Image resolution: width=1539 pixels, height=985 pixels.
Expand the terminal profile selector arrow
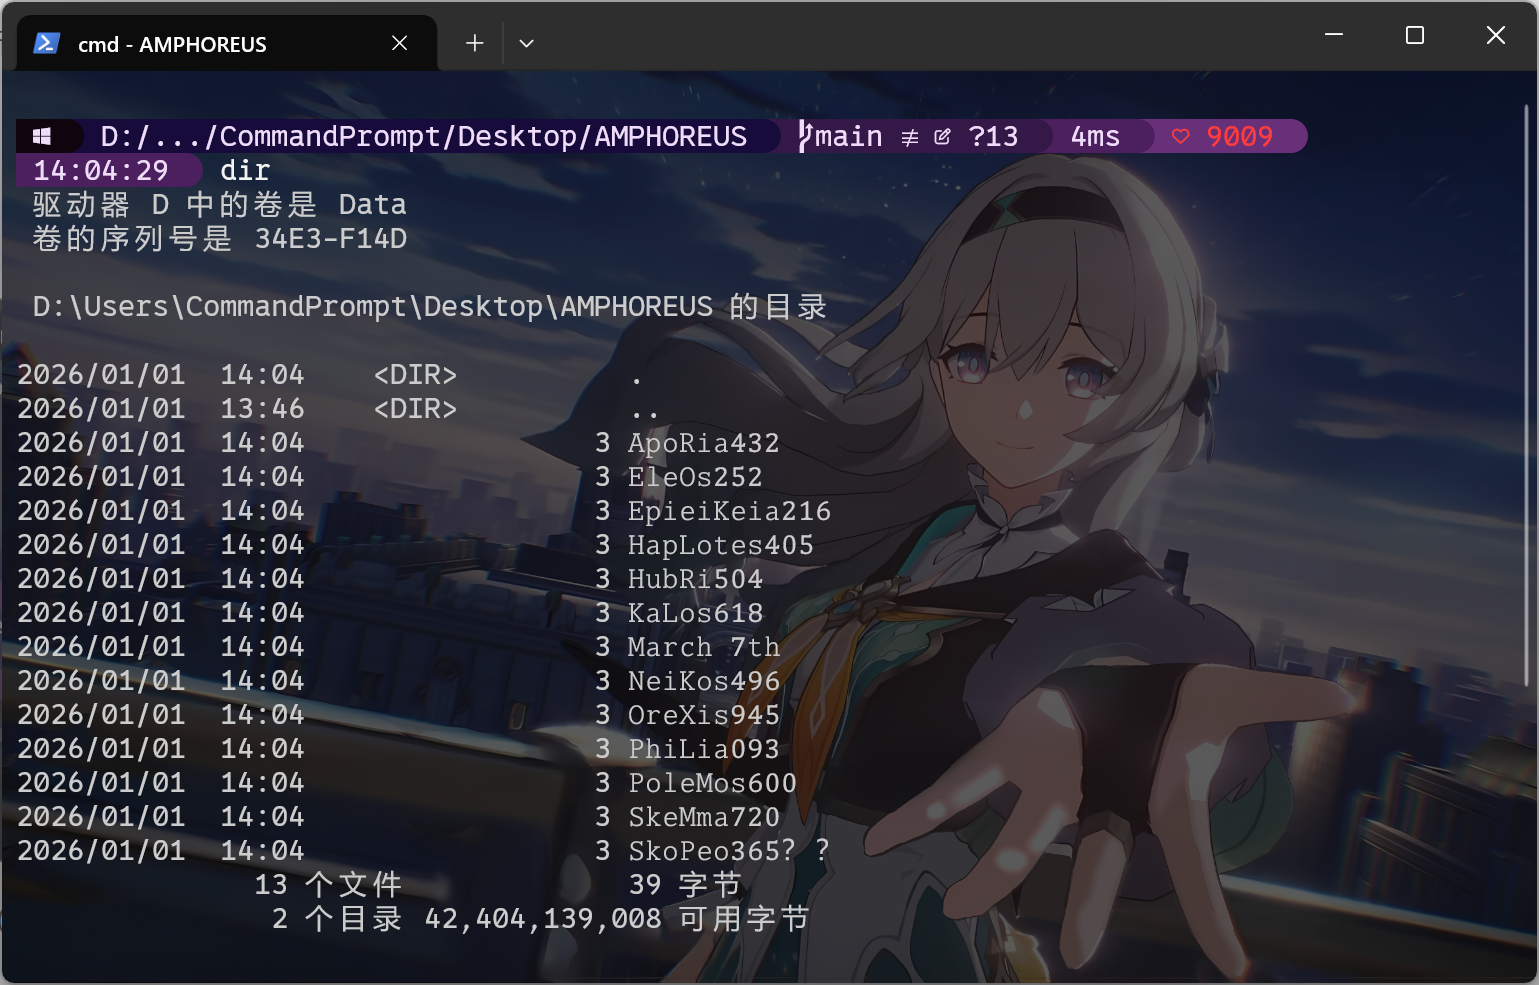pos(527,43)
